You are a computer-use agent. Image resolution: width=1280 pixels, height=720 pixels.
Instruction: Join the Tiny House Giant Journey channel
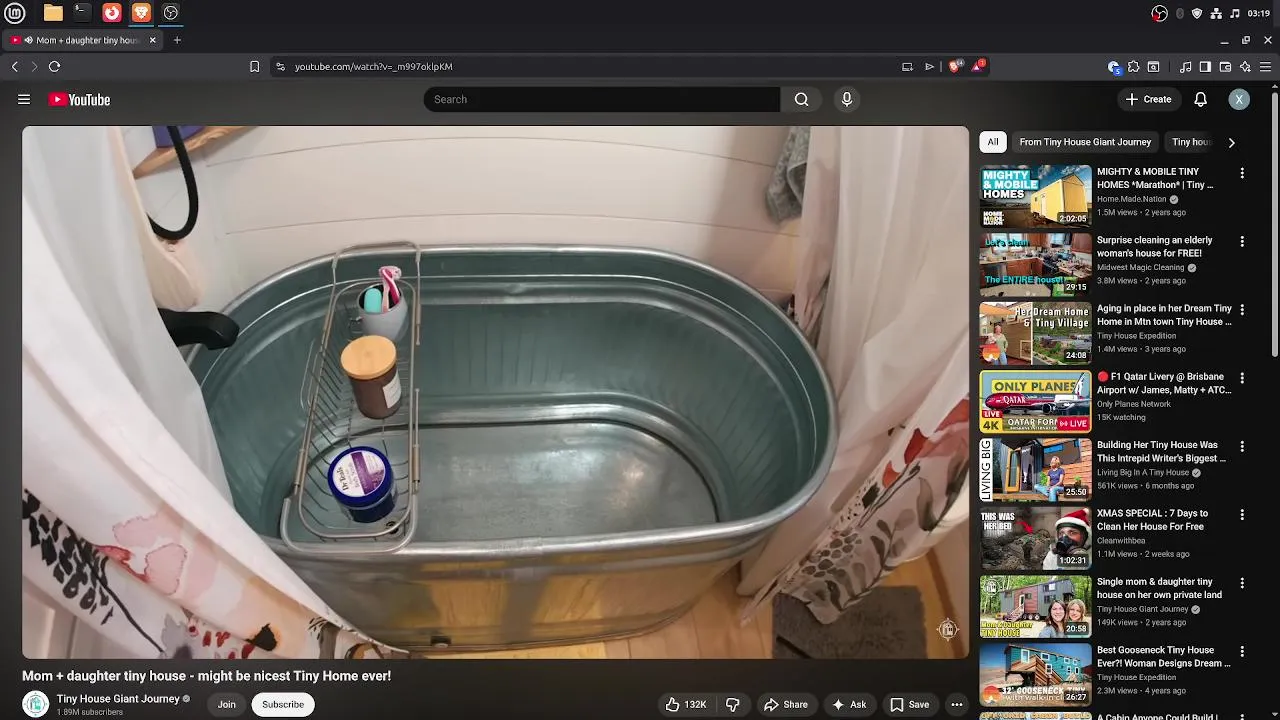point(227,704)
